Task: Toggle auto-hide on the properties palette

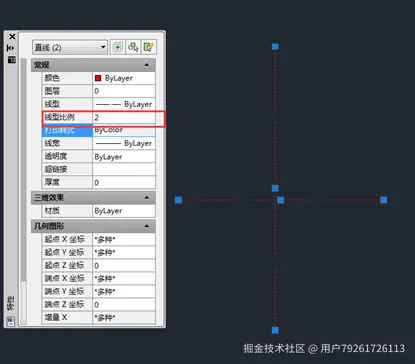Action: (11, 48)
